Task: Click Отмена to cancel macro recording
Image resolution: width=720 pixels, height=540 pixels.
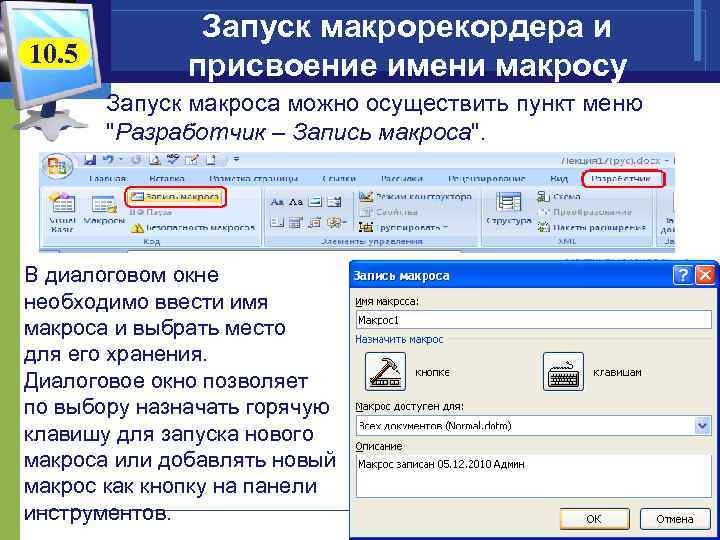Action: 675,519
